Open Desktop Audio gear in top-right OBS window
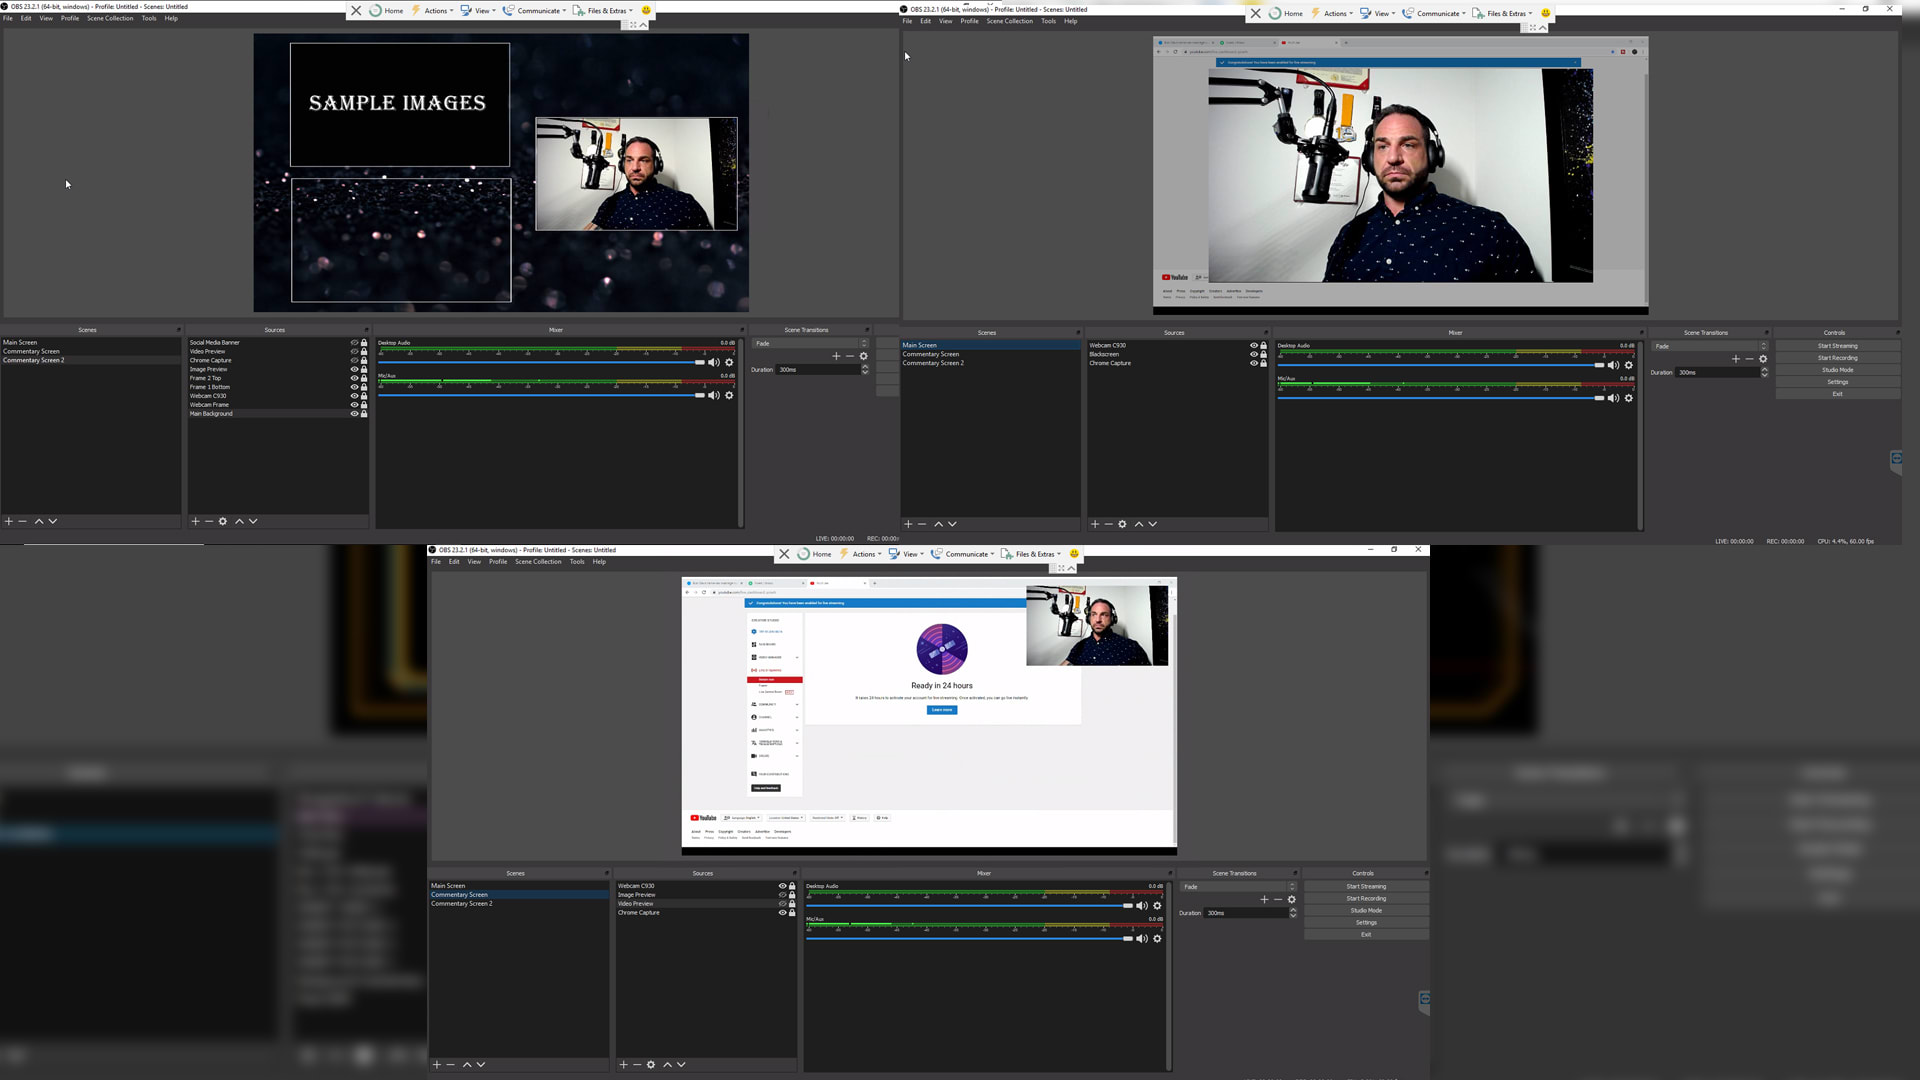The image size is (1920, 1080). tap(1629, 366)
